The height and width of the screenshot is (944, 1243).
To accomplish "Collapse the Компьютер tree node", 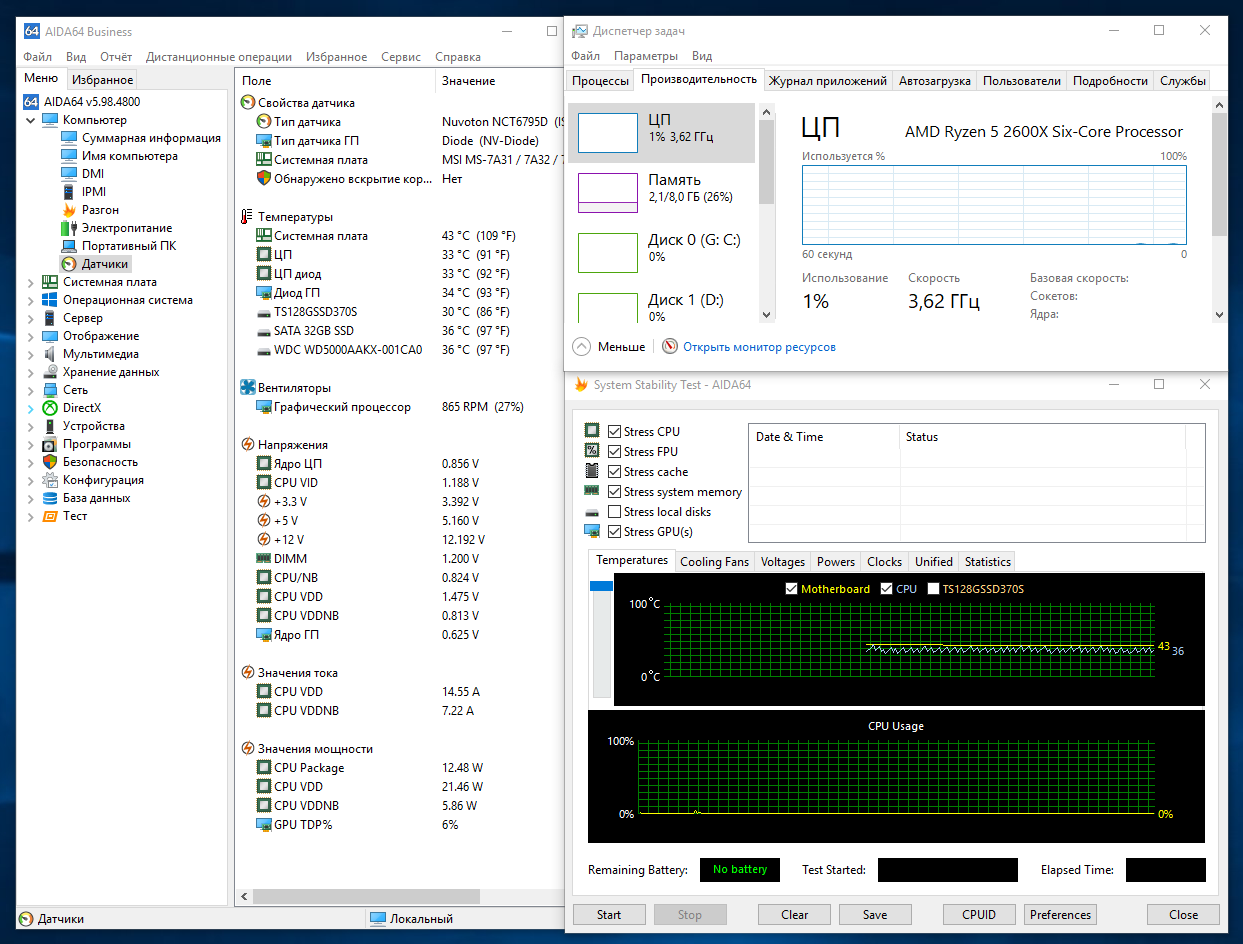I will 29,120.
